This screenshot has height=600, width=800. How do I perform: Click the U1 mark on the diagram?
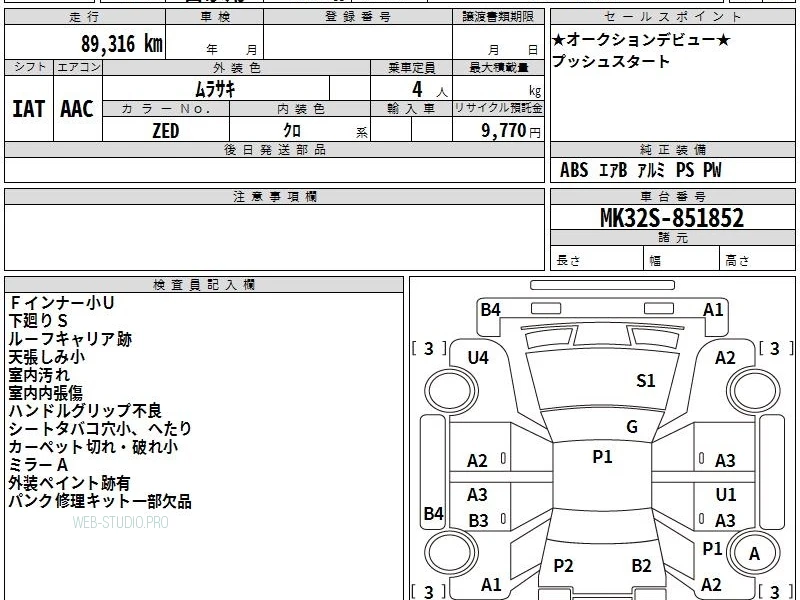726,495
